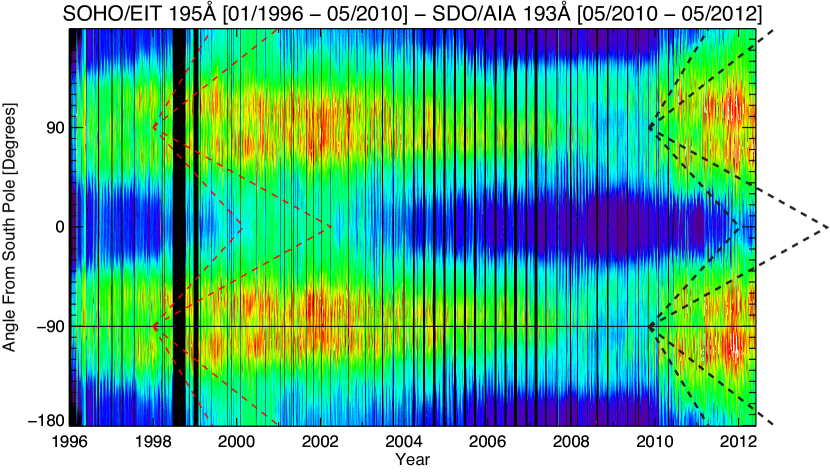Click the thick black vertical band at left
The height and width of the screenshot is (473, 830).
pyautogui.click(x=179, y=227)
